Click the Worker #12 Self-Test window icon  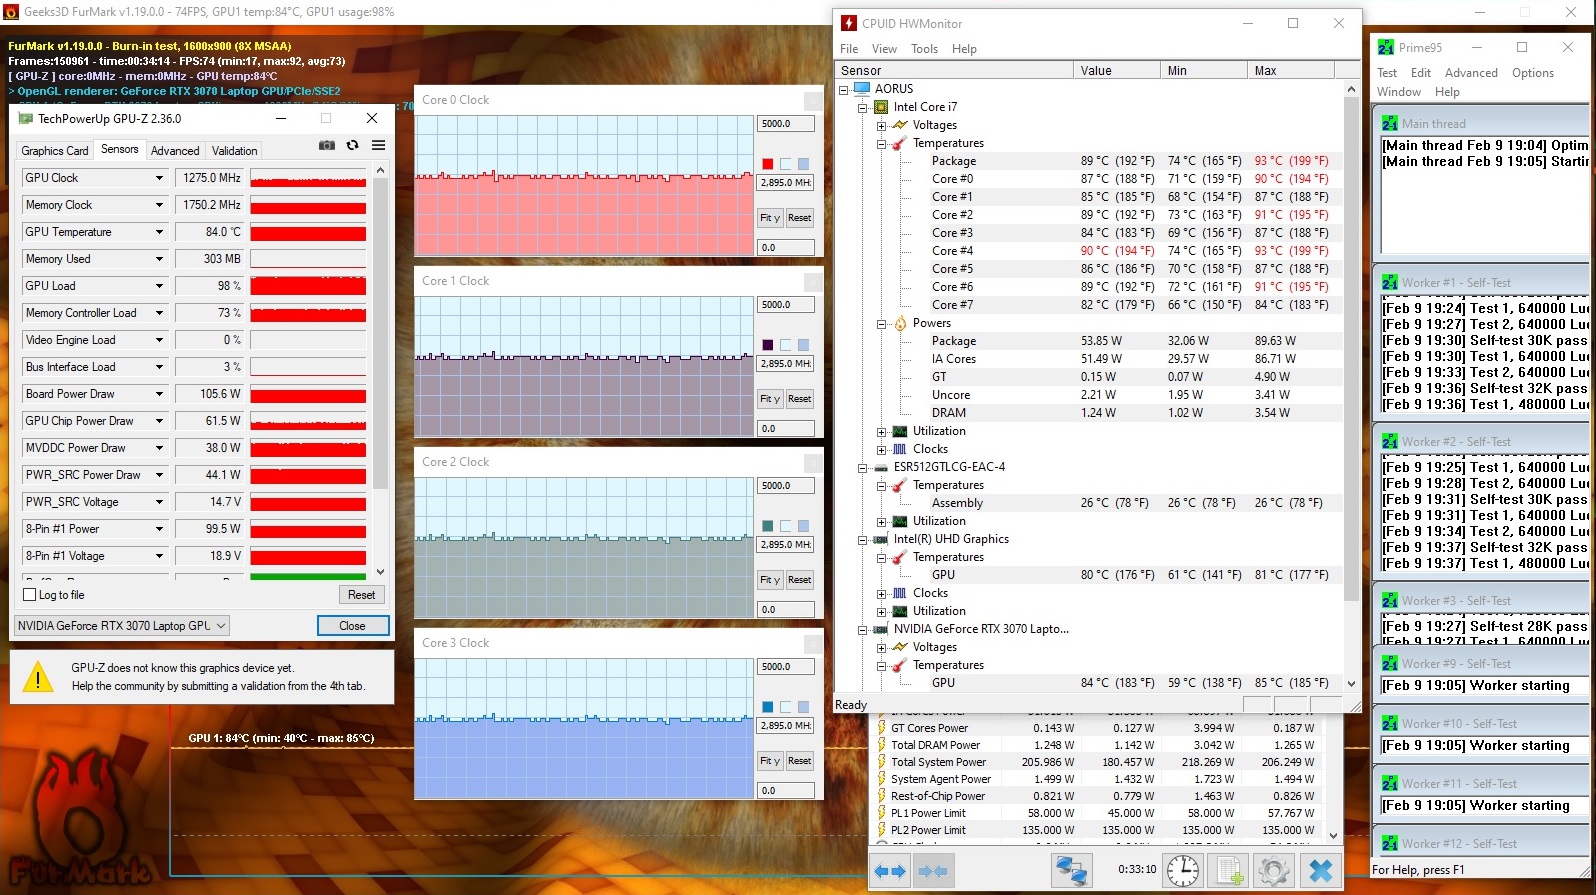pyautogui.click(x=1390, y=843)
